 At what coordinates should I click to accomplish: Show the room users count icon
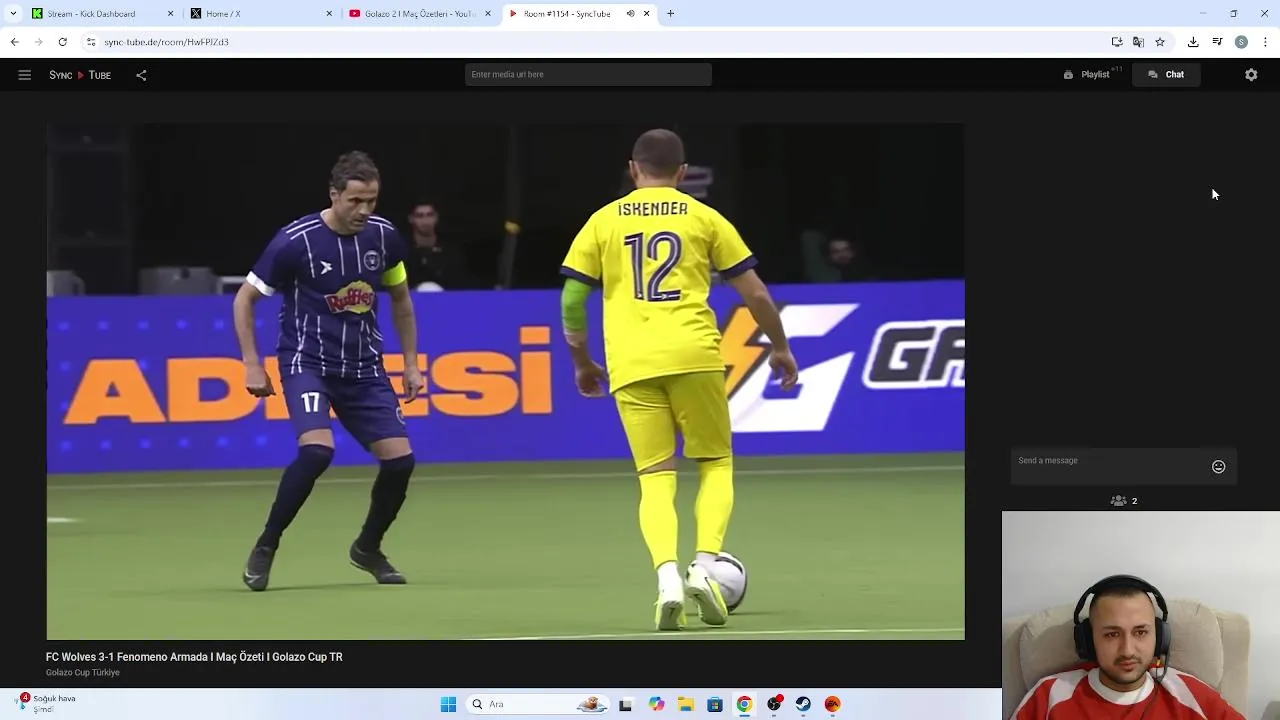1119,501
